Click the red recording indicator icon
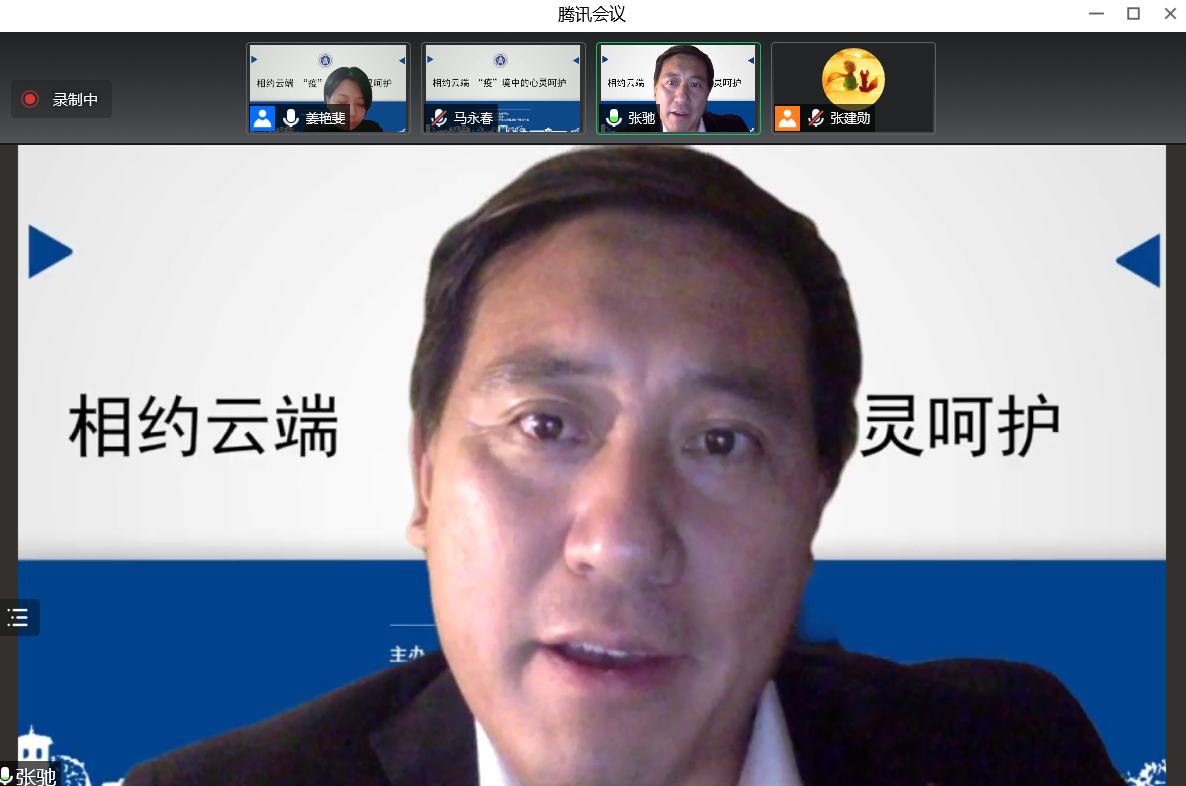 click(x=30, y=99)
